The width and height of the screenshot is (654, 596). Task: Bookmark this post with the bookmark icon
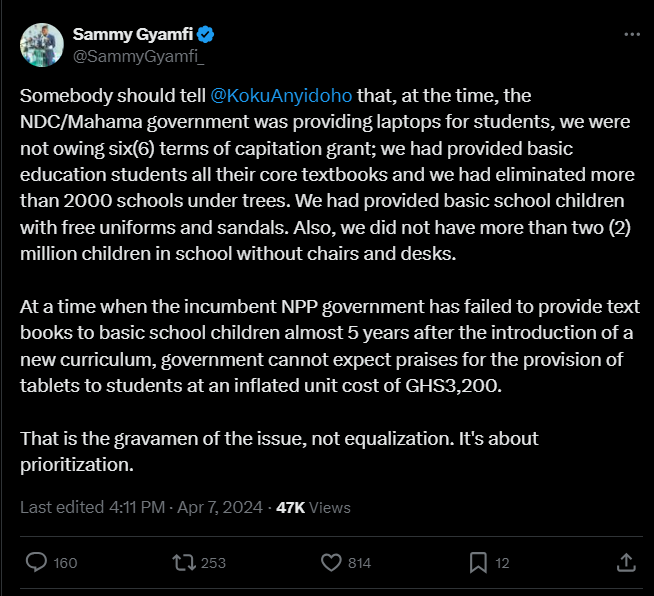click(478, 562)
